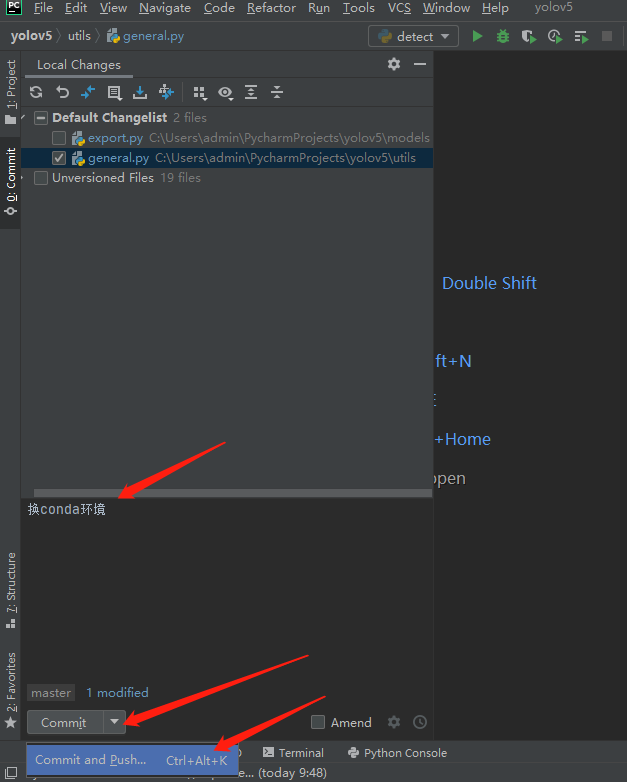Click utils in the breadcrumb
Screen dimensions: 627x783
(79, 36)
